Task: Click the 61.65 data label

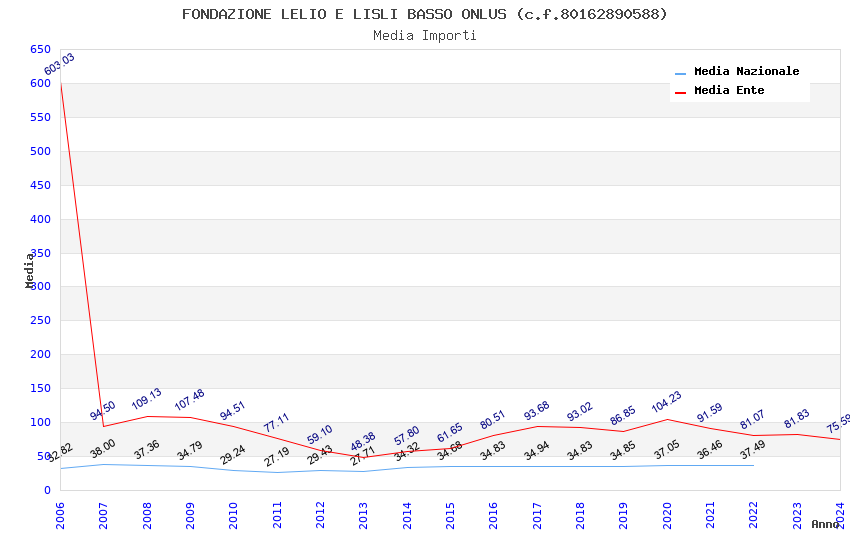Action: 449,433
